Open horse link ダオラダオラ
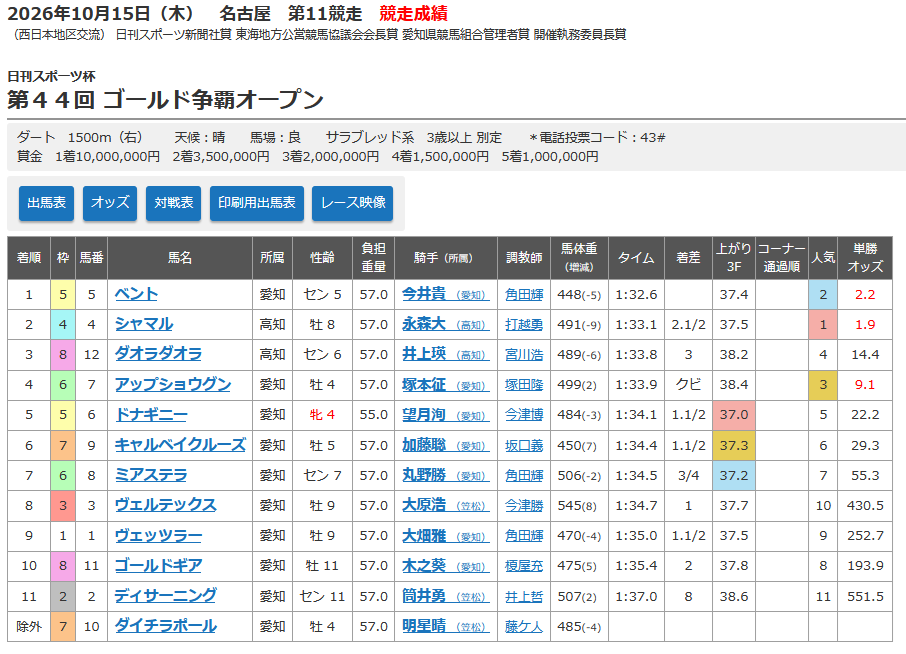 158,354
